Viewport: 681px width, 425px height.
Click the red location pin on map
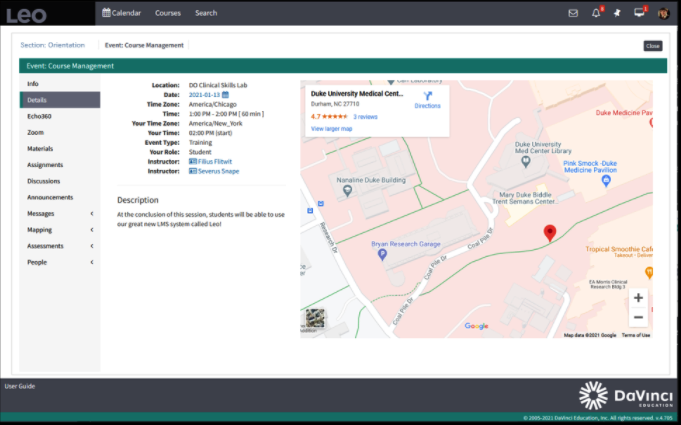(550, 233)
